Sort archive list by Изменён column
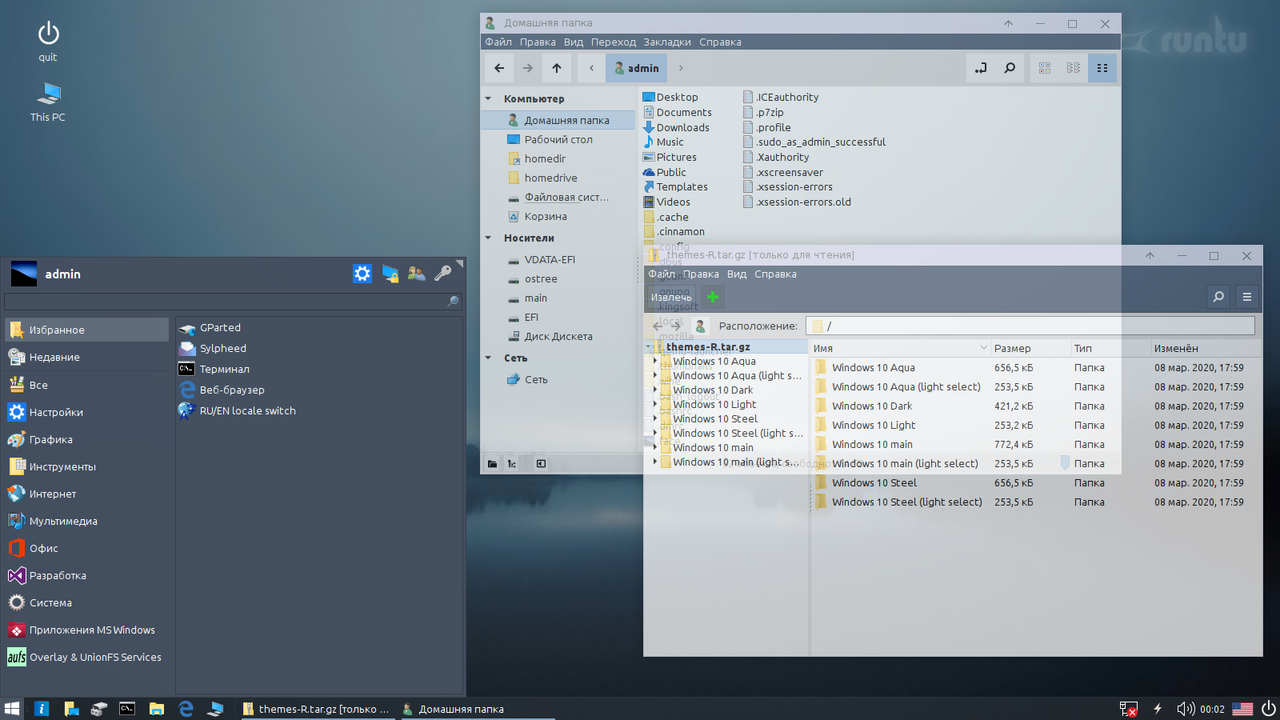This screenshot has height=720, width=1280. 1205,348
